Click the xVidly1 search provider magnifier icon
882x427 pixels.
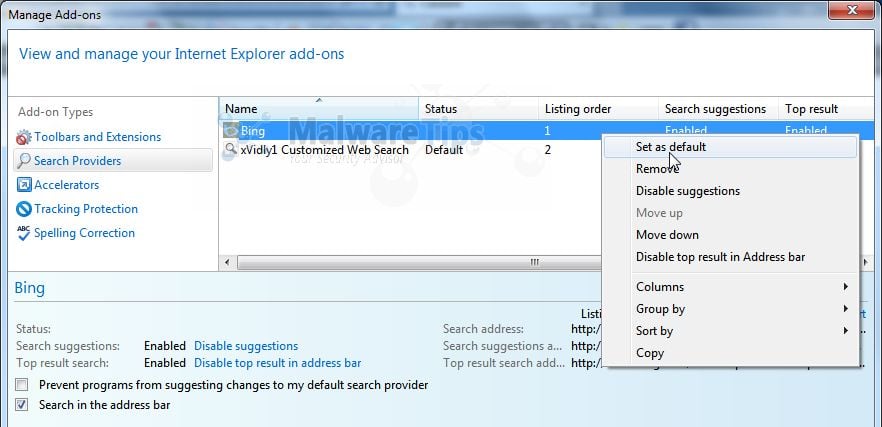tap(231, 150)
